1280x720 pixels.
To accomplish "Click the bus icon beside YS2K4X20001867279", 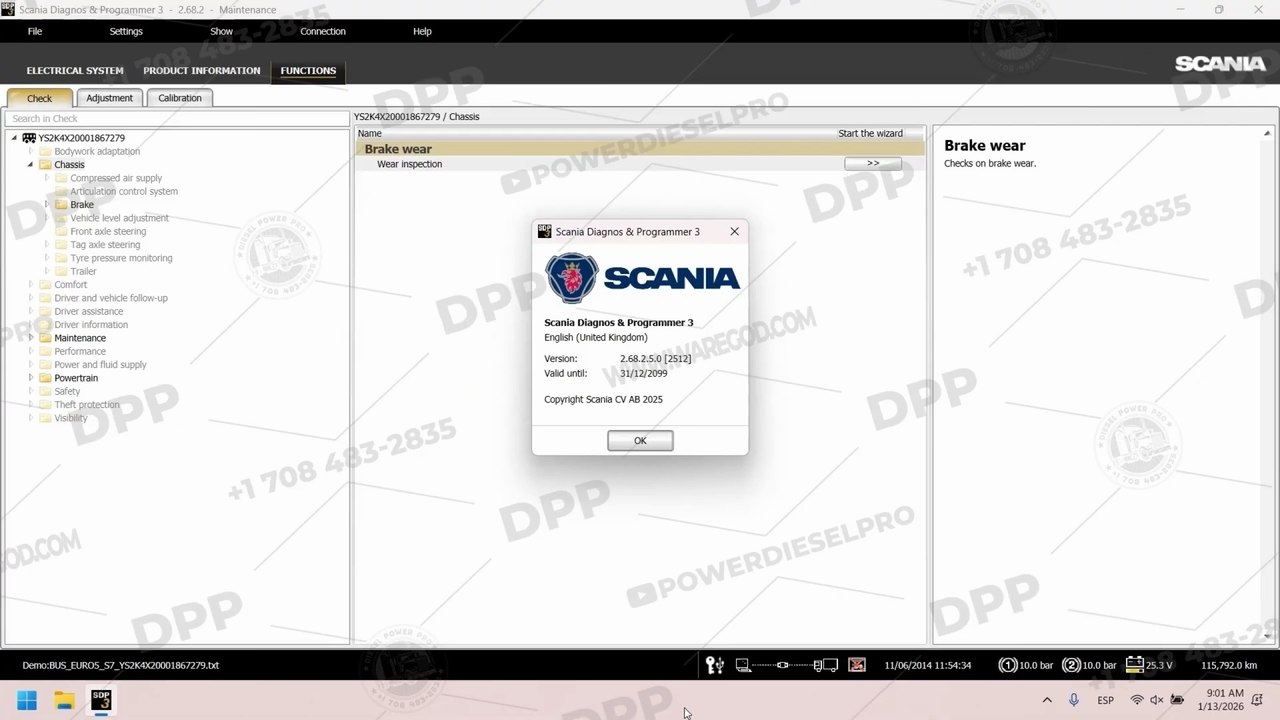I will click(29, 138).
